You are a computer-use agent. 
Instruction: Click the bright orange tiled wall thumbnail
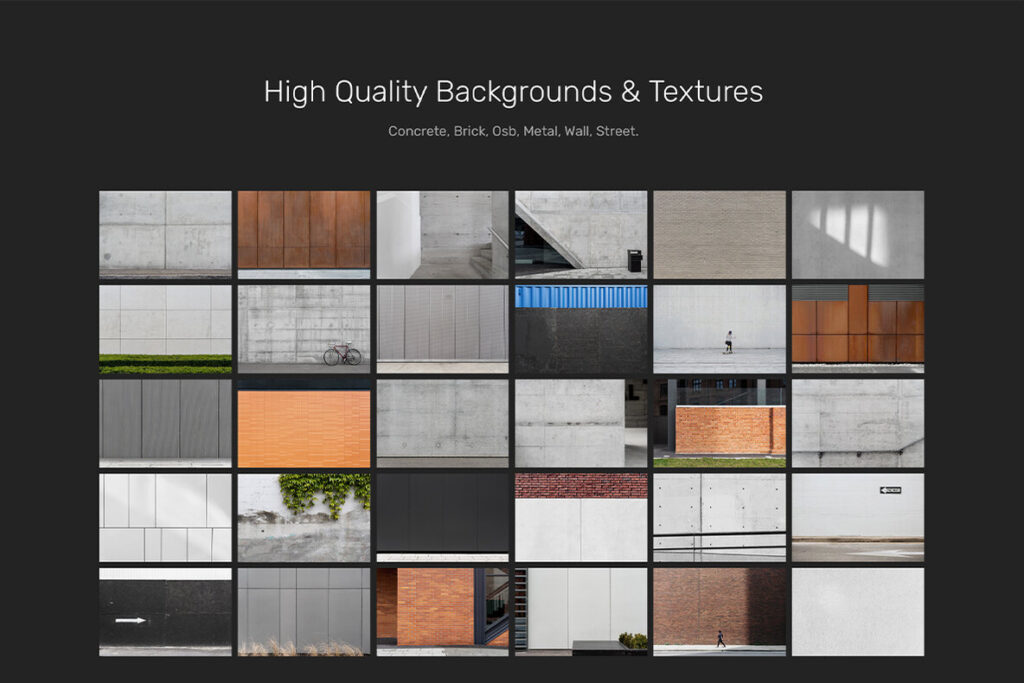pyautogui.click(x=303, y=423)
